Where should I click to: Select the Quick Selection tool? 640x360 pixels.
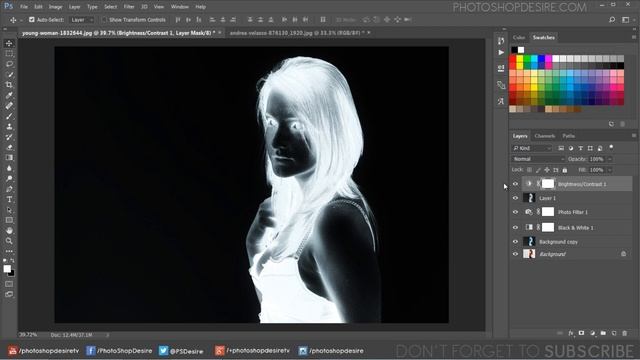click(x=9, y=74)
